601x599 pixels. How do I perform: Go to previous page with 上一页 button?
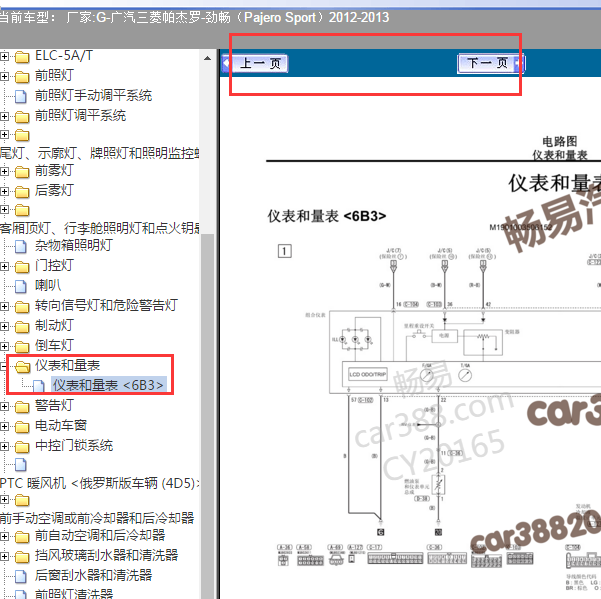(256, 64)
